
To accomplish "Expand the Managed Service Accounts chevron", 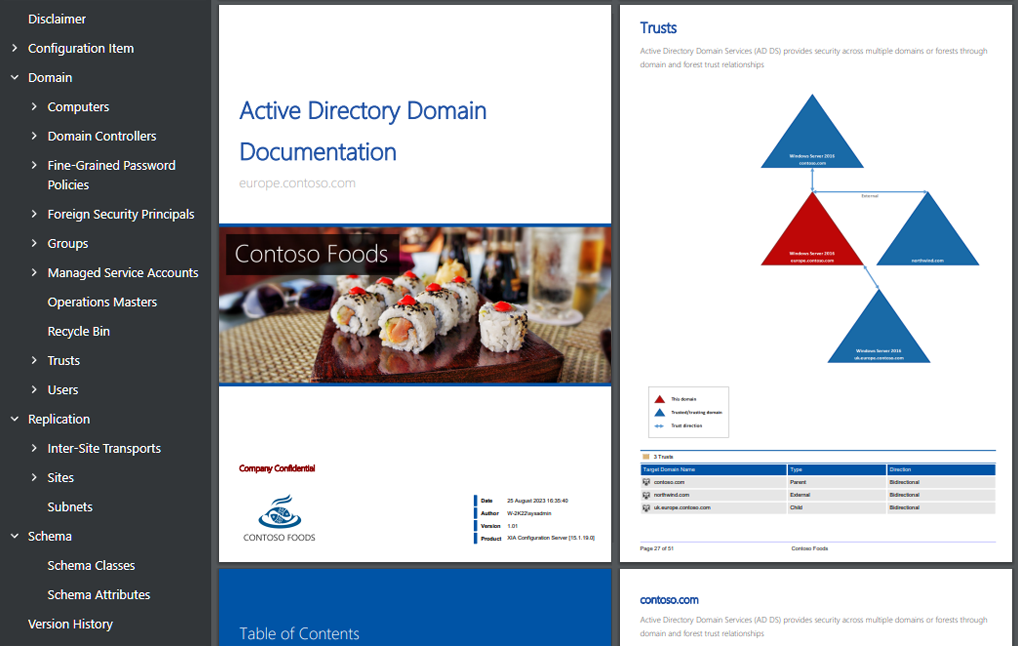I will [x=34, y=272].
